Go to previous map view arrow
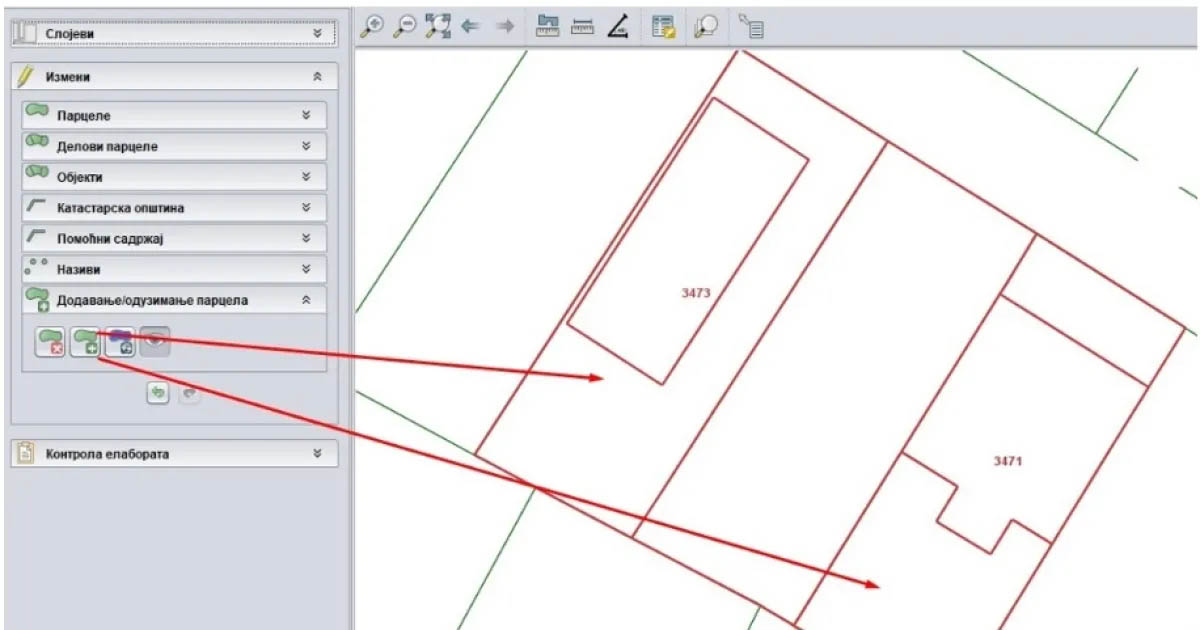1200x630 pixels. 471,27
